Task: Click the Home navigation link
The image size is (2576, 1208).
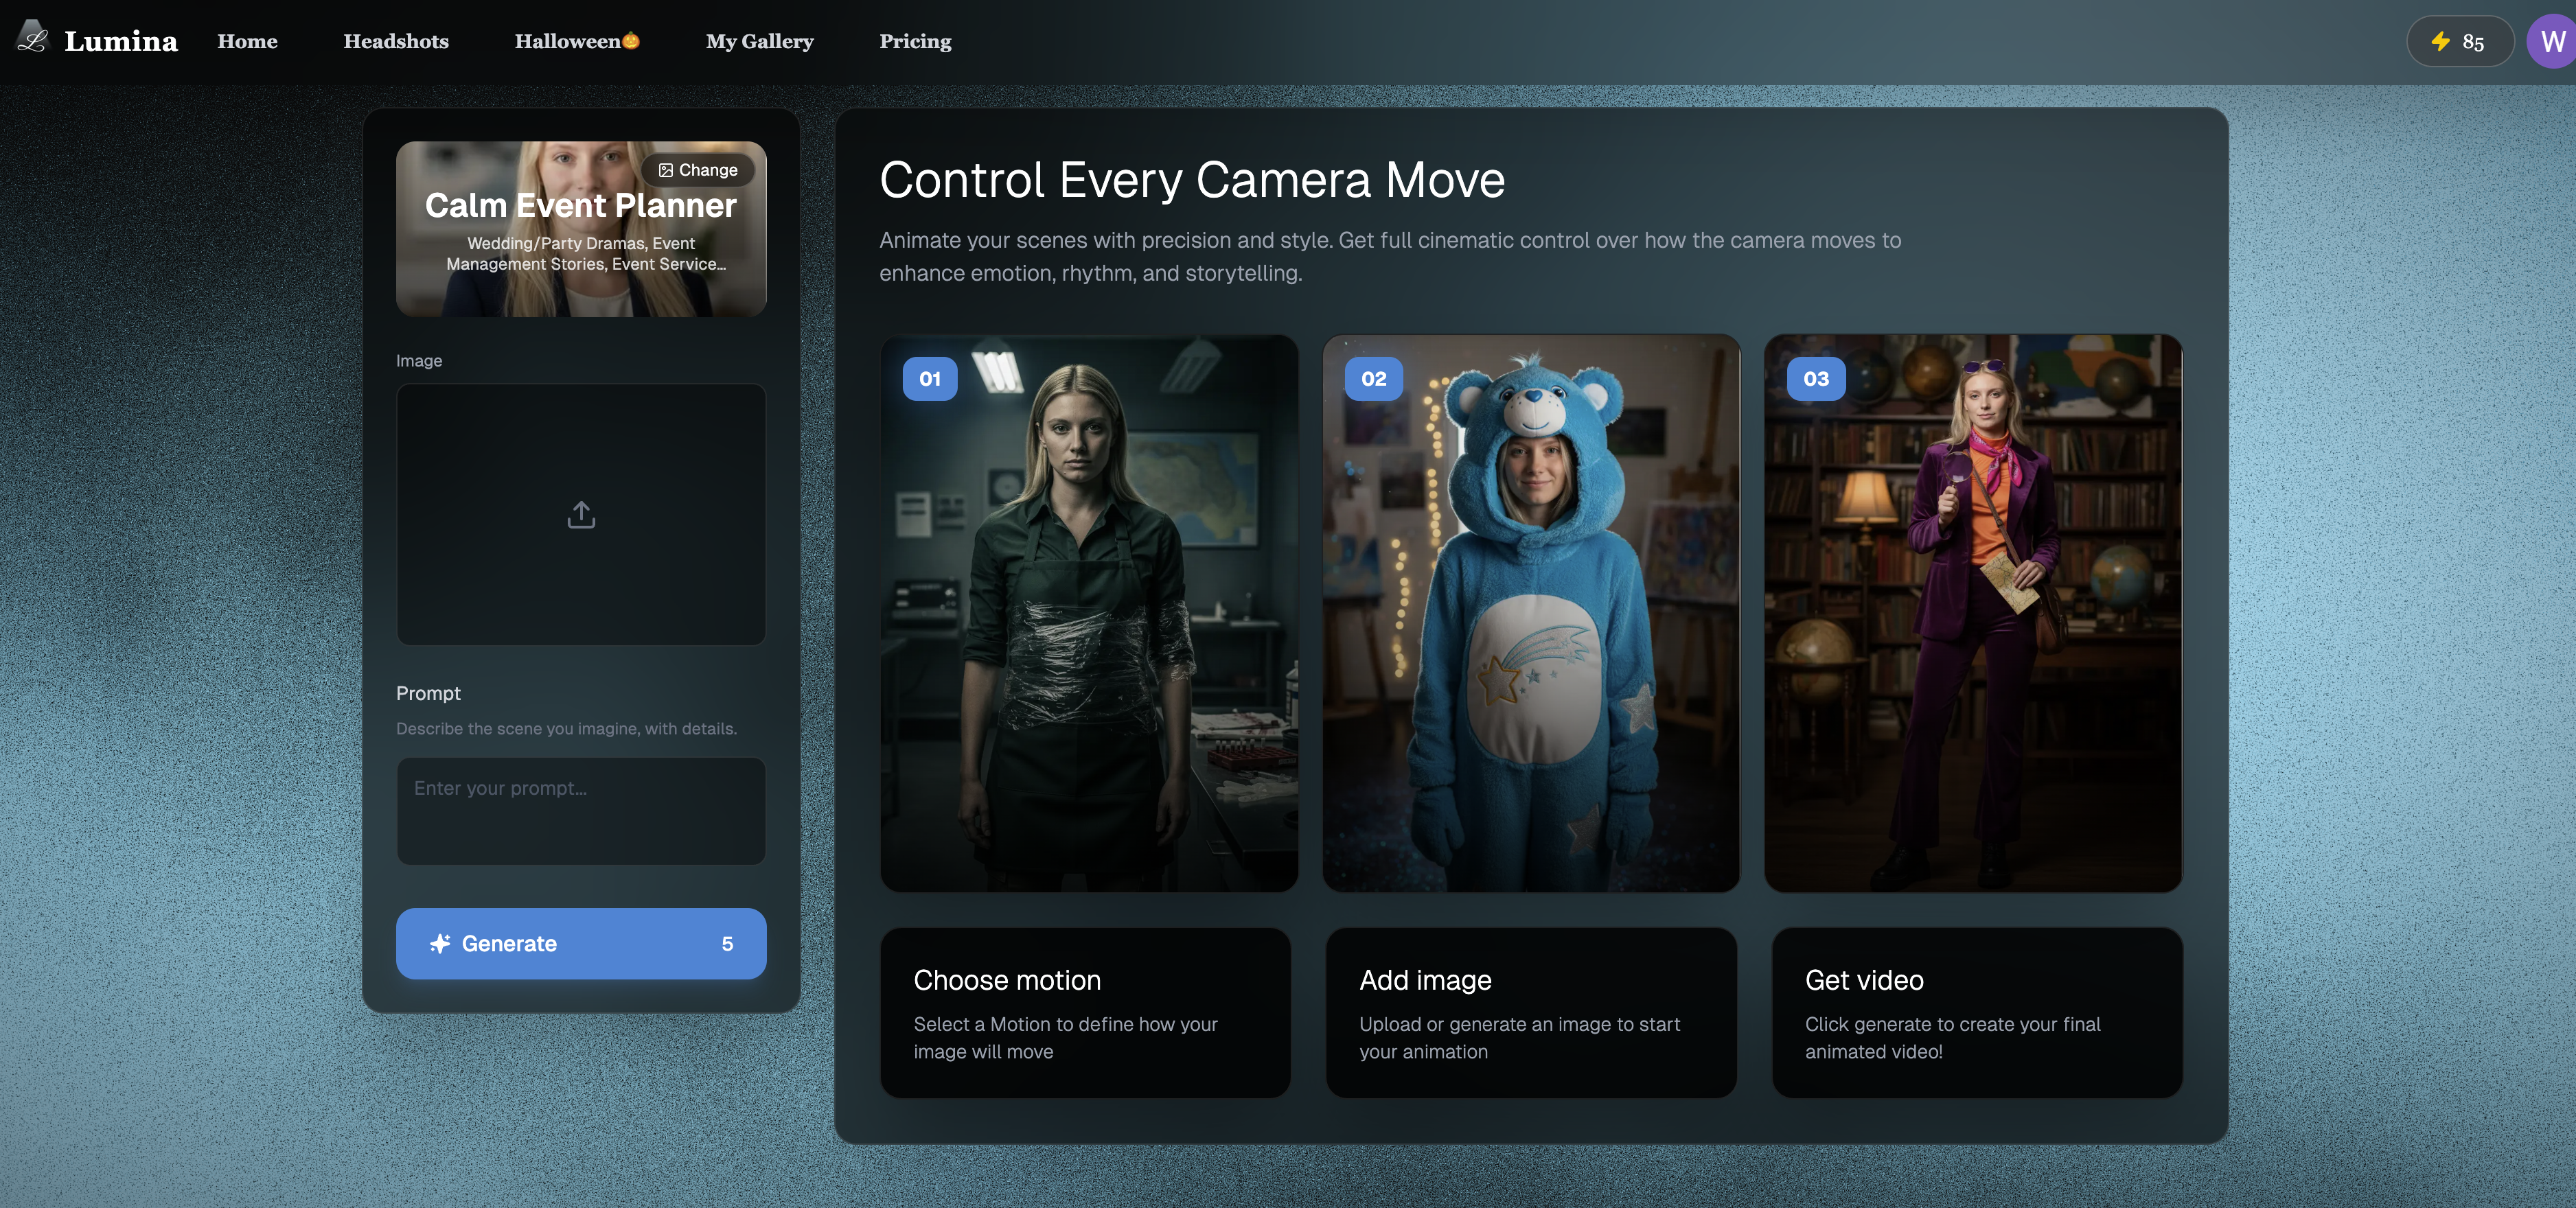Action: pyautogui.click(x=247, y=41)
